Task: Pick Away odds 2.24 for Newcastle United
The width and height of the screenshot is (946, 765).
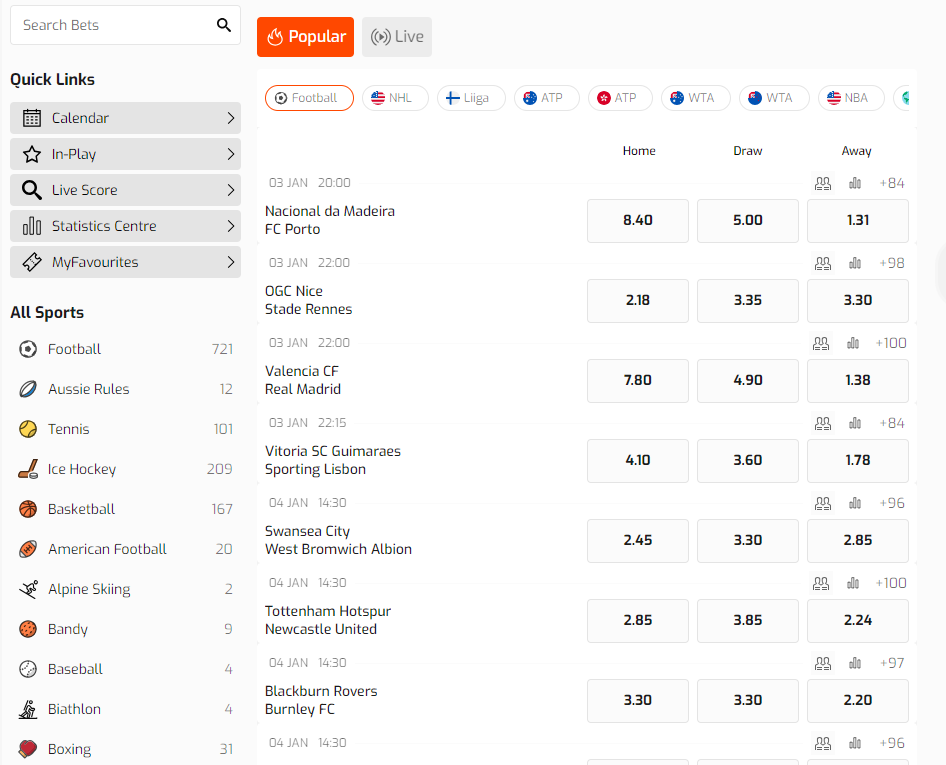Action: pos(858,621)
